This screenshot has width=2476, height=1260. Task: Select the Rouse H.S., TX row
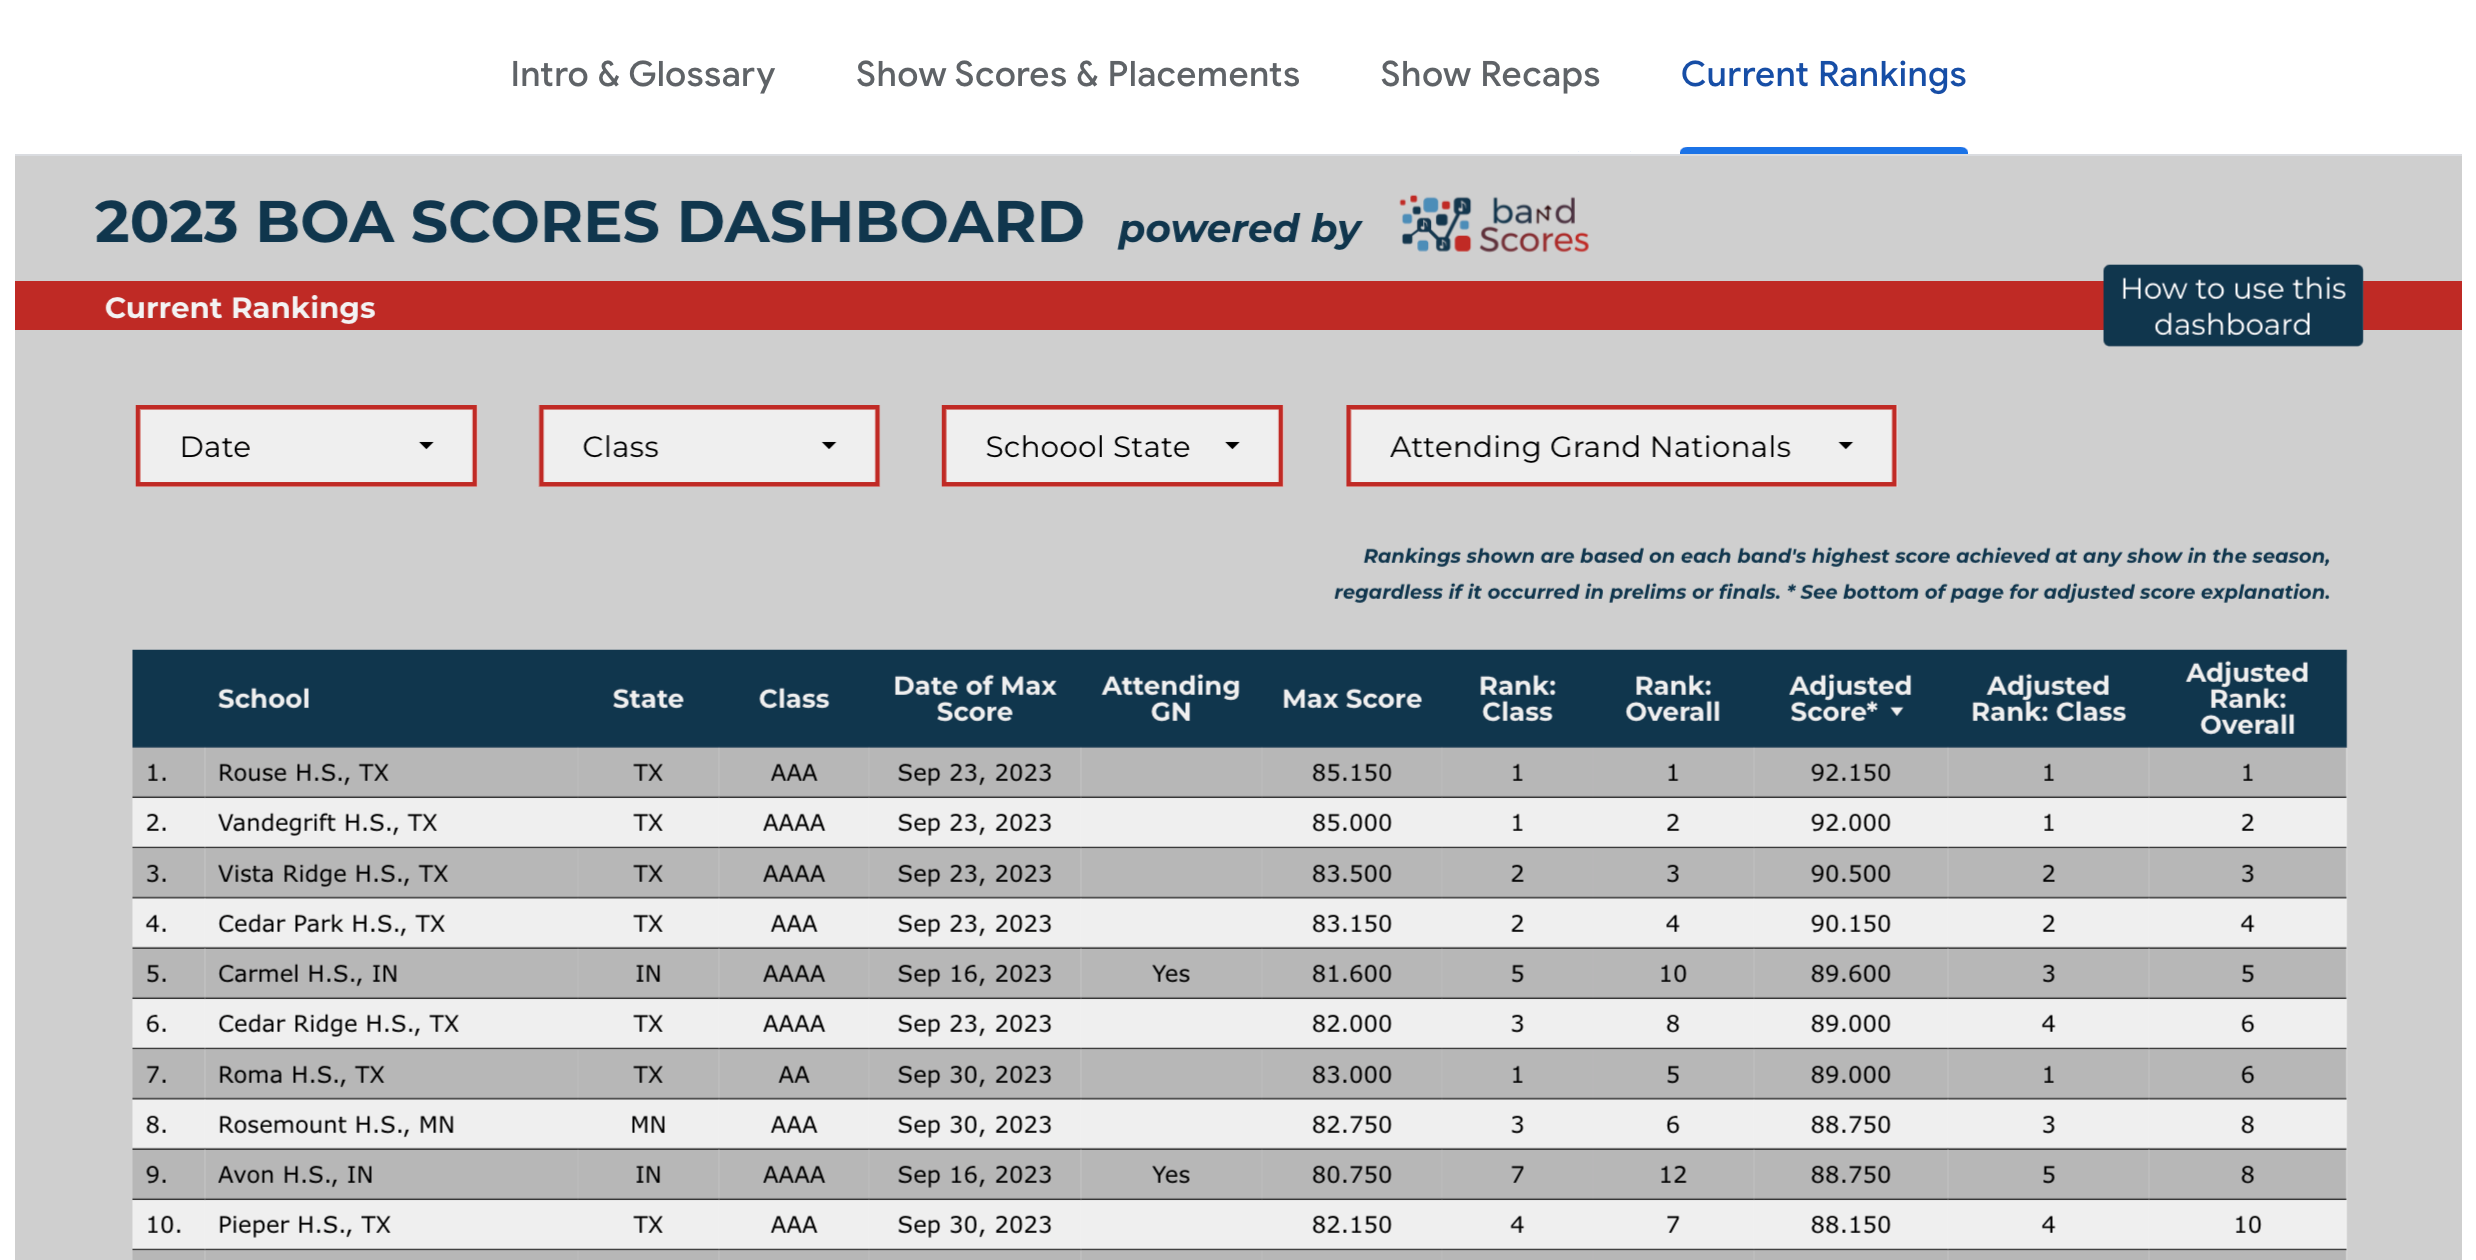tap(303, 773)
